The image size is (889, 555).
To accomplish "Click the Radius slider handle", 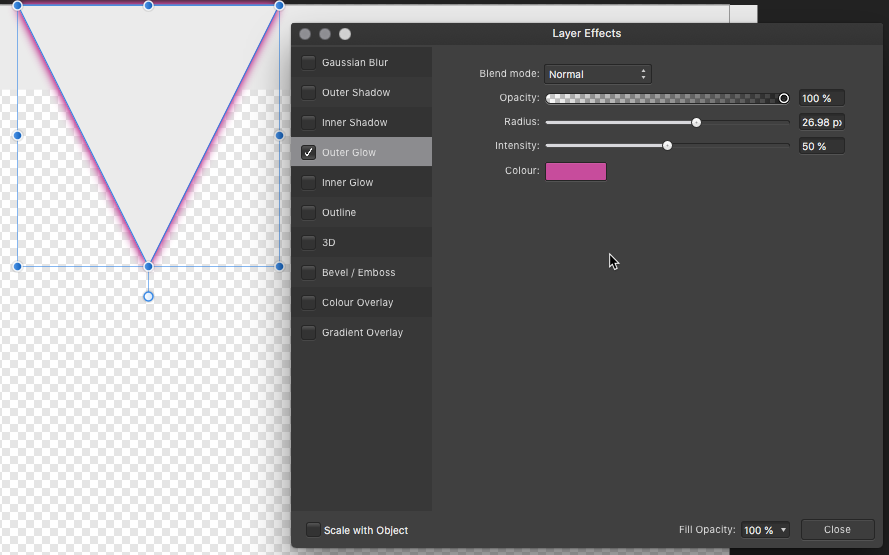I will point(696,122).
